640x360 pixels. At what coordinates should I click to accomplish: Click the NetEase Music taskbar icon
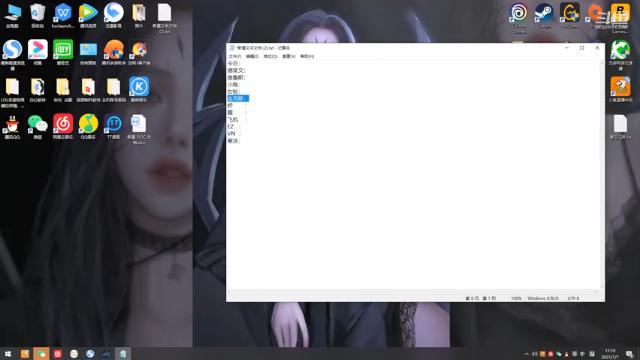[58, 354]
